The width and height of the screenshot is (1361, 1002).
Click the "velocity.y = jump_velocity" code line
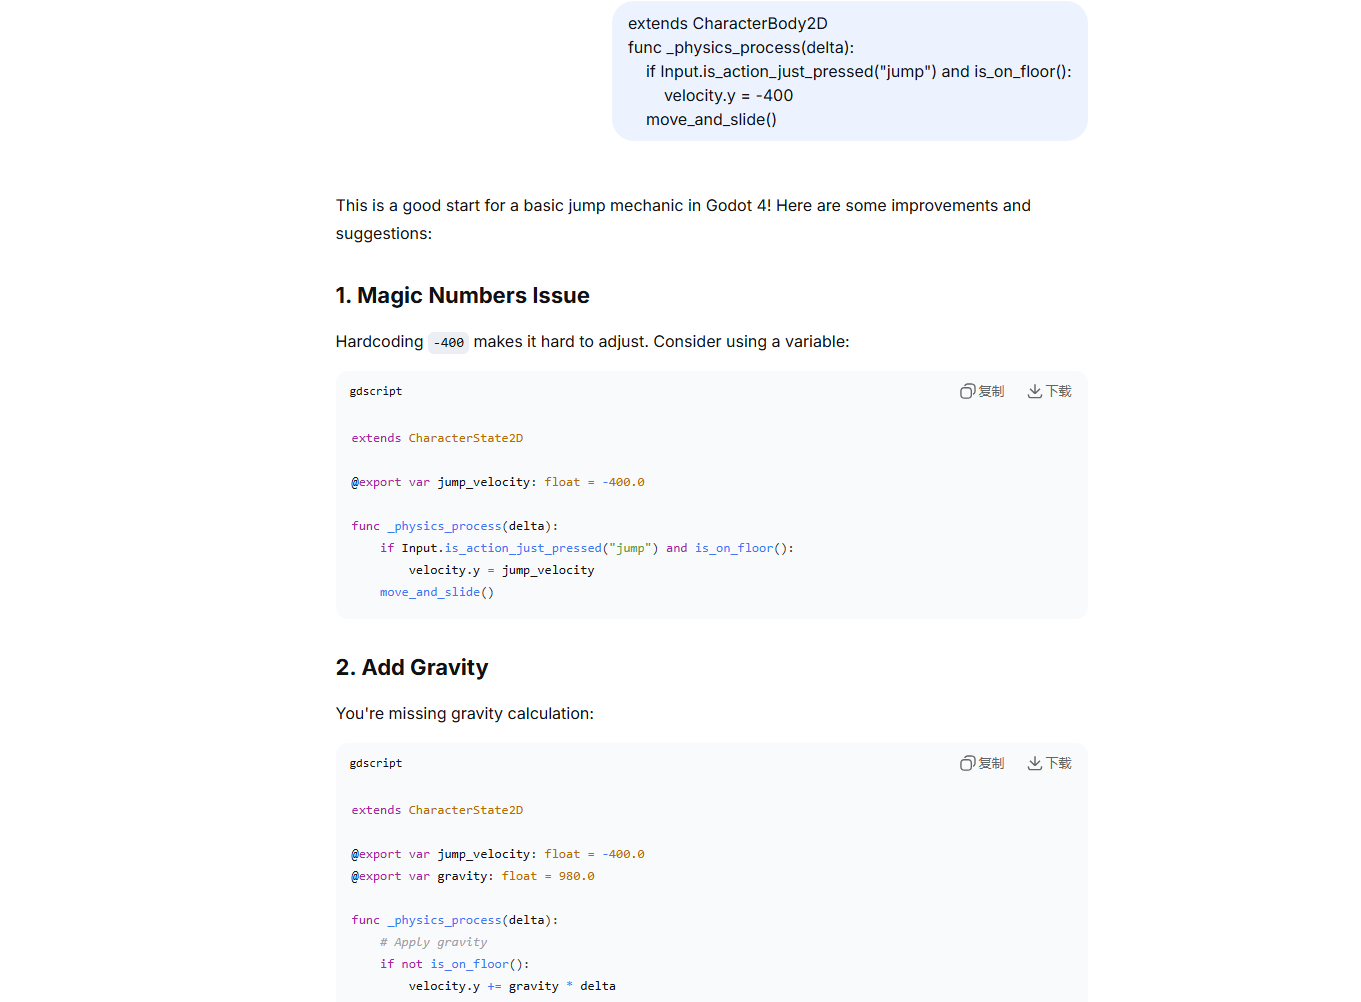[501, 570]
